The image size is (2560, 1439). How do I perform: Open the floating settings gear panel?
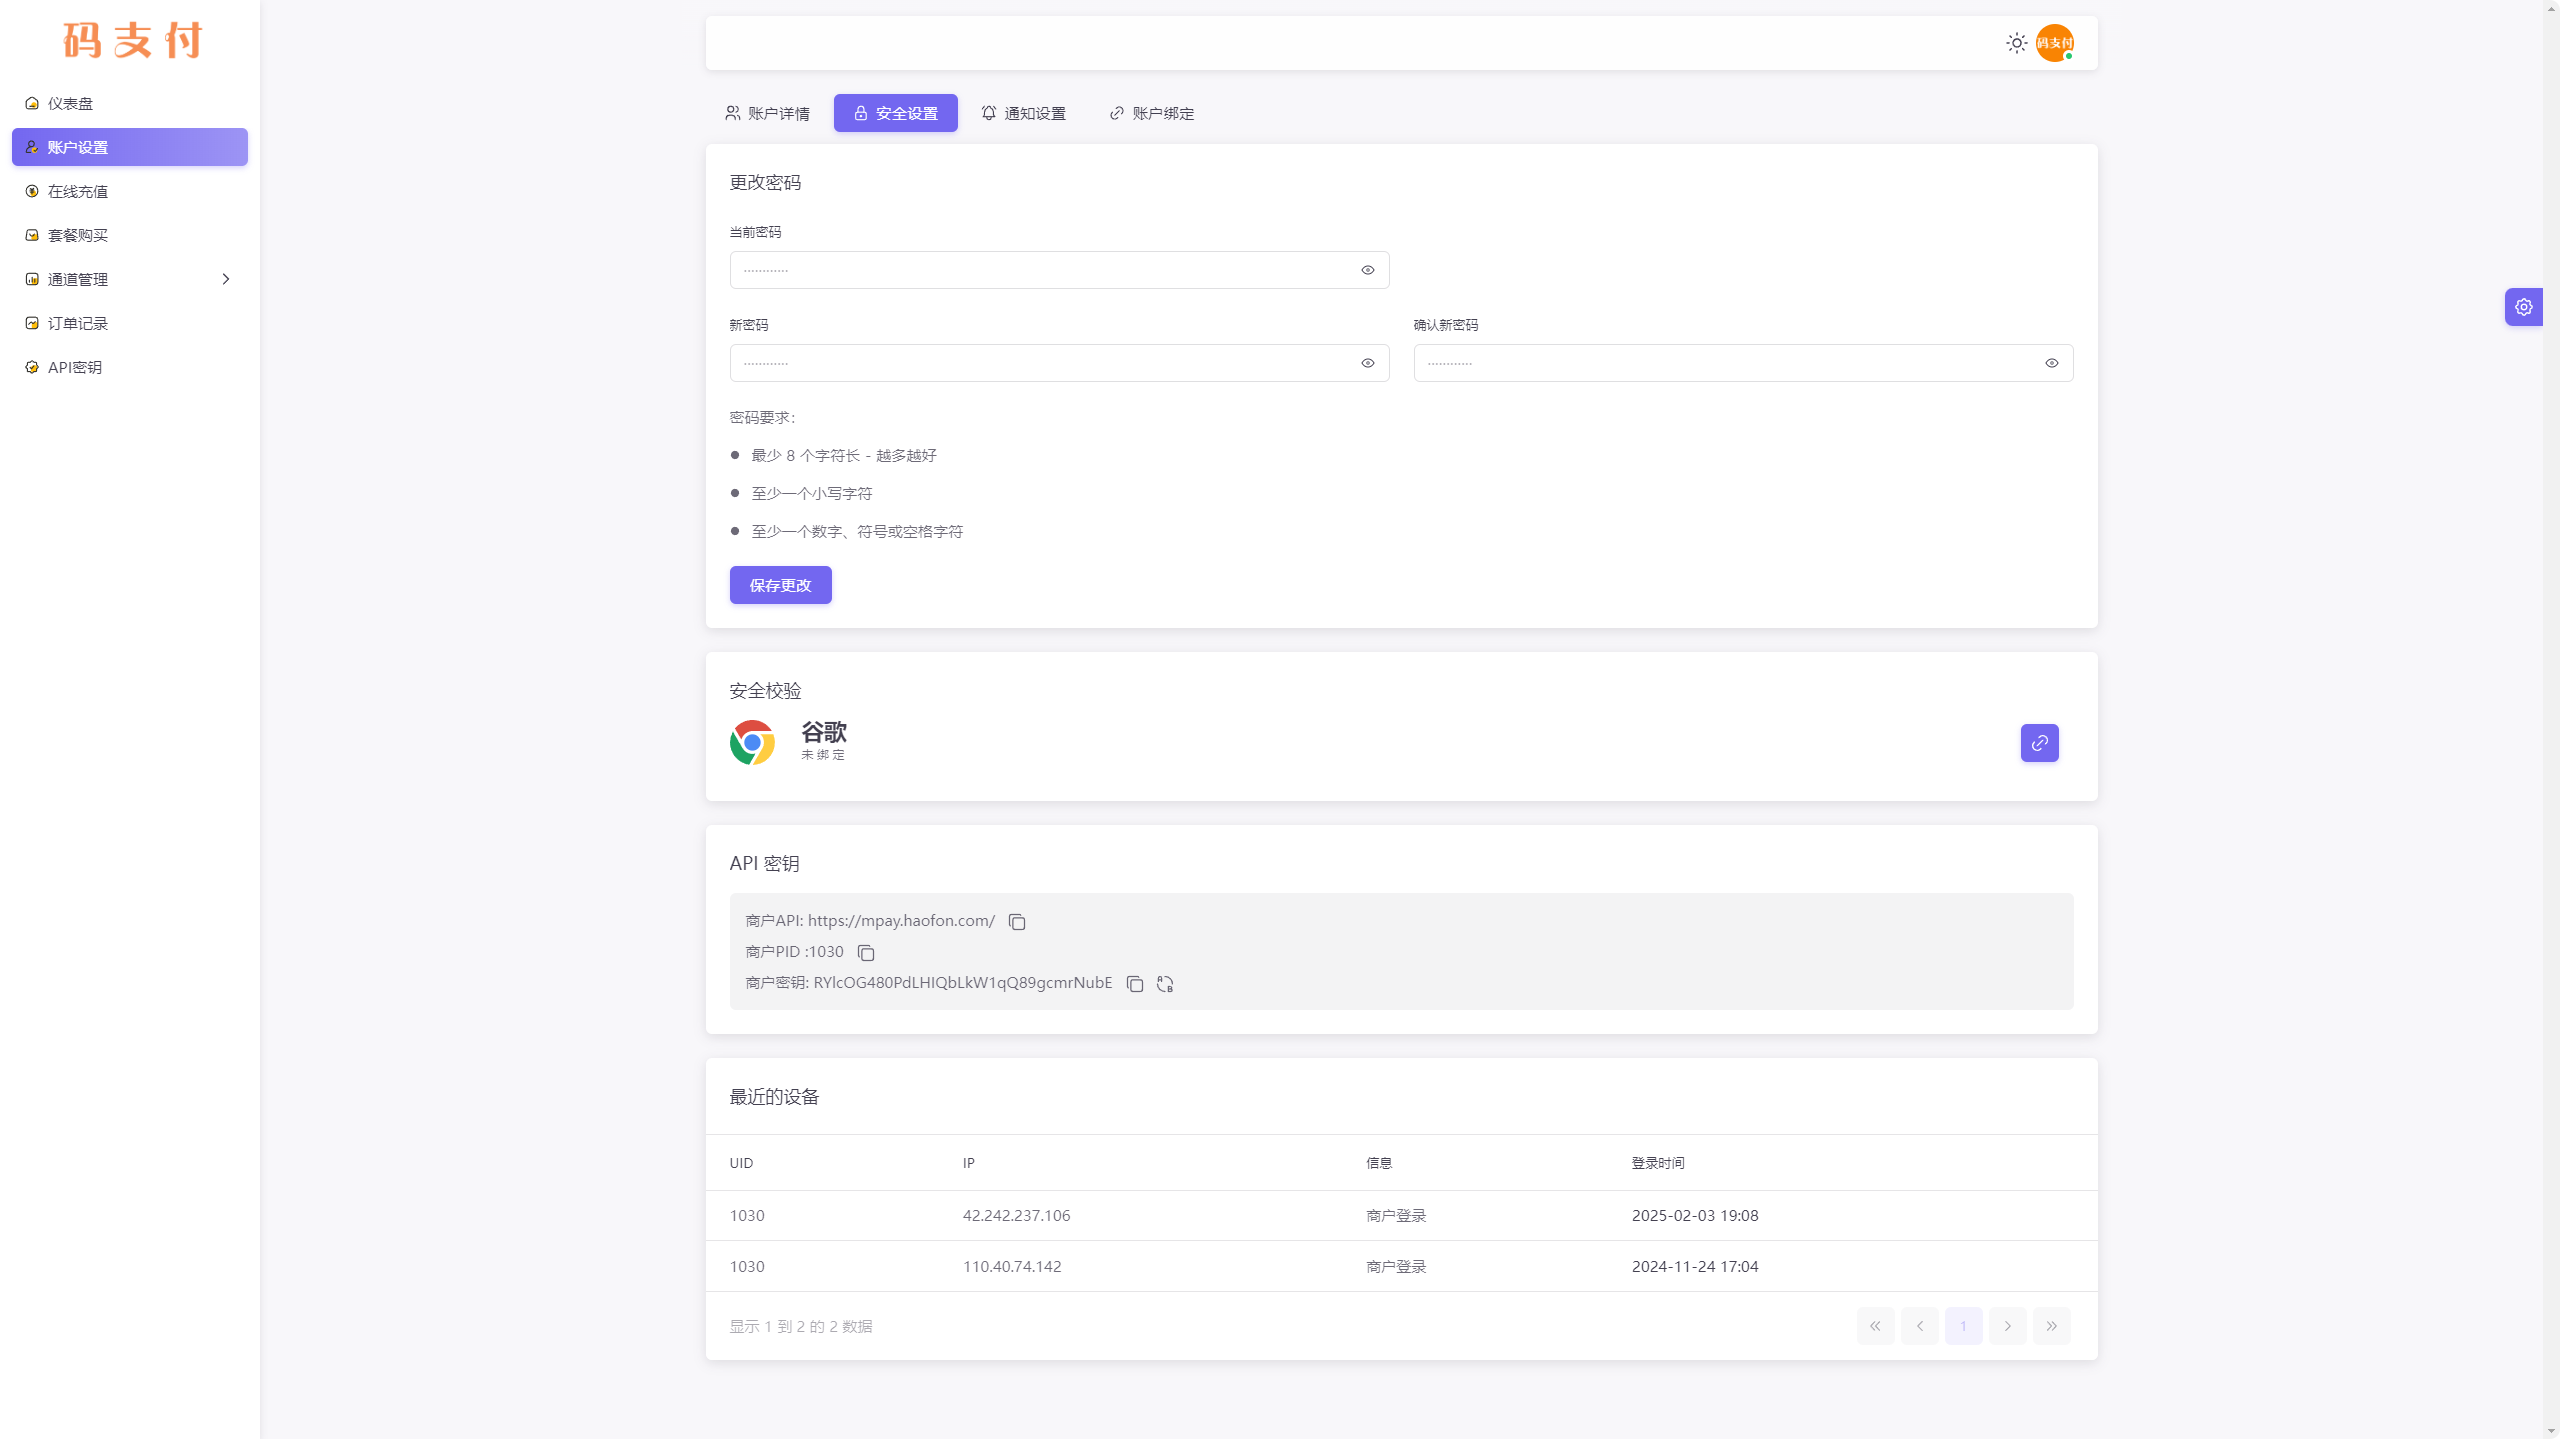click(x=2523, y=307)
